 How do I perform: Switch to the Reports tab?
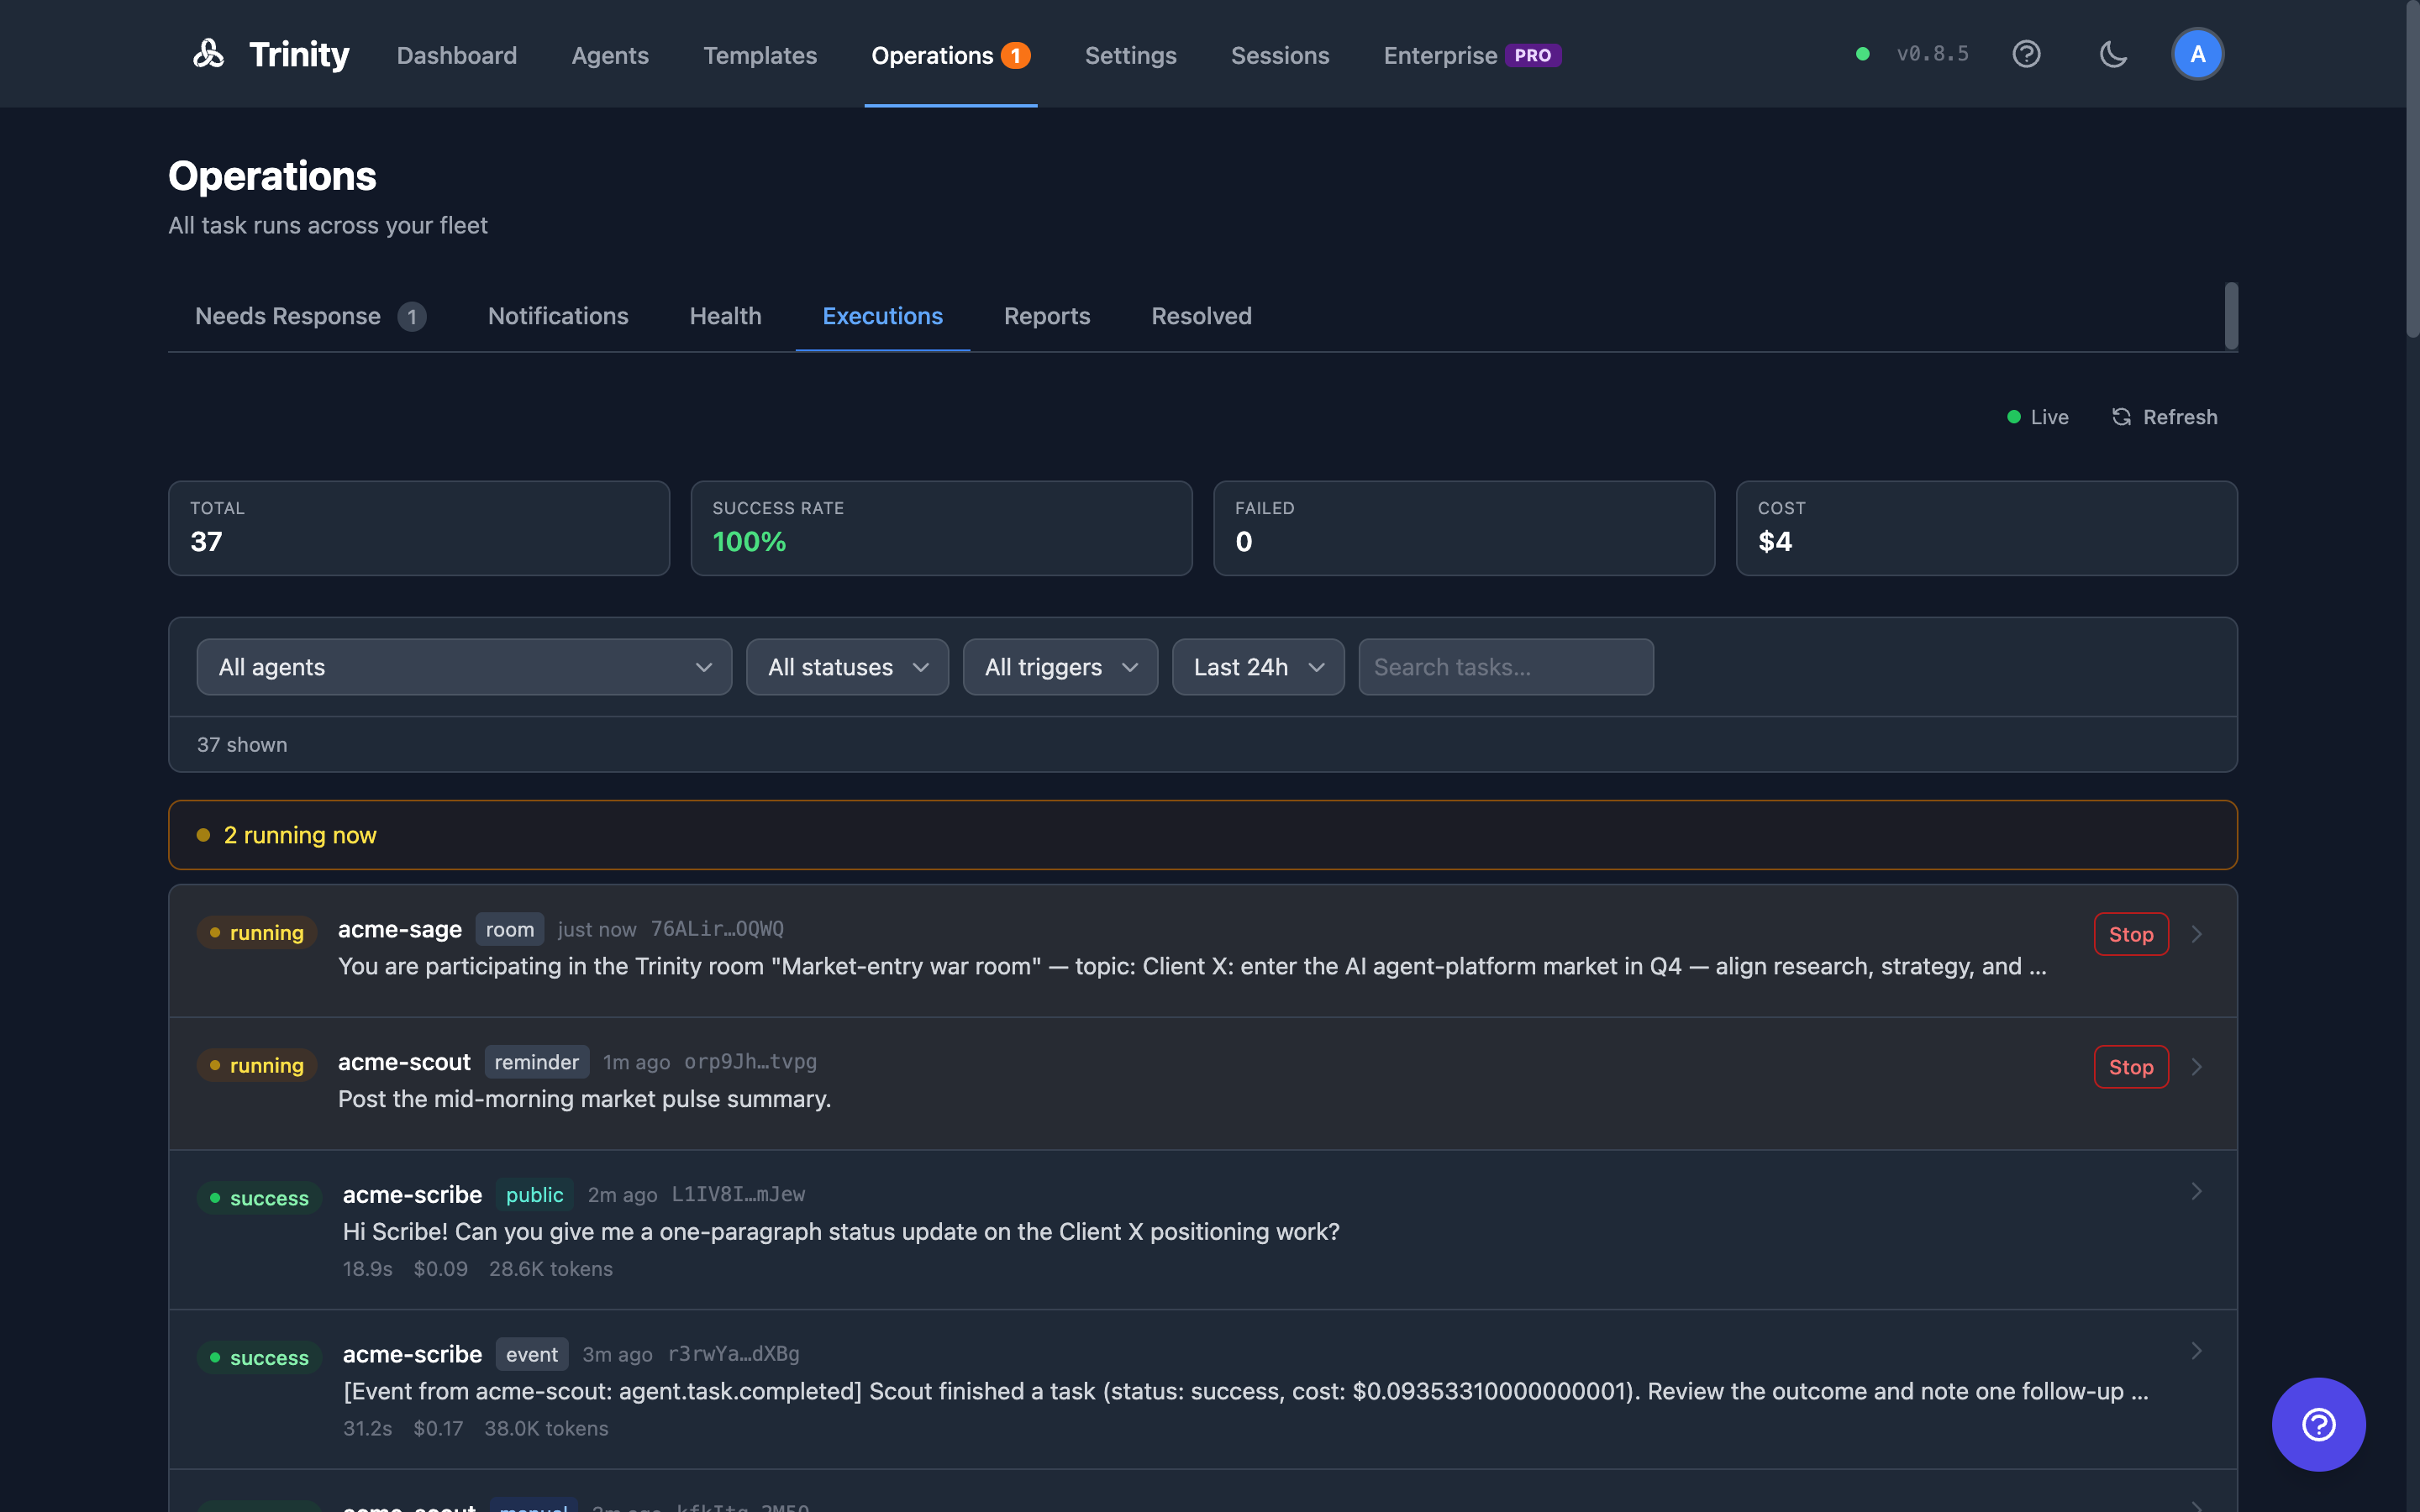(x=1047, y=316)
